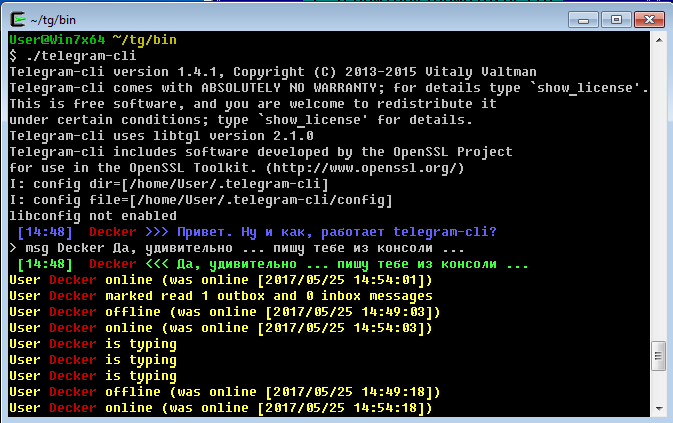The width and height of the screenshot is (673, 423).
Task: Click the incoming 'Привет' message line
Action: [x=257, y=232]
